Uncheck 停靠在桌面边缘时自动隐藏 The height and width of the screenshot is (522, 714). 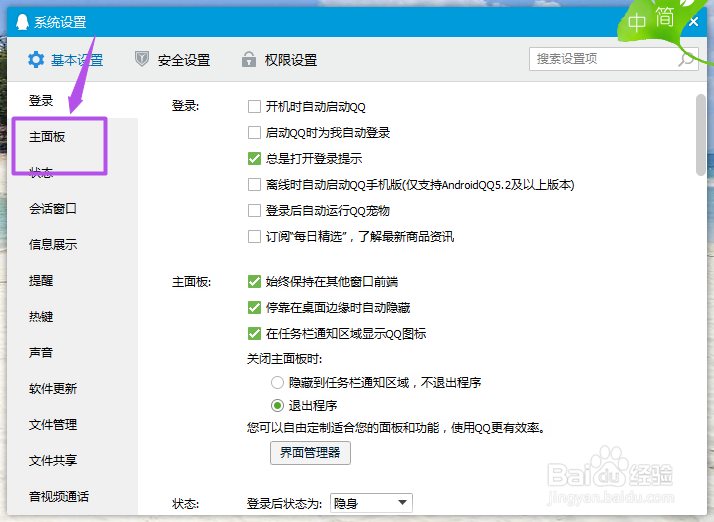click(x=254, y=307)
